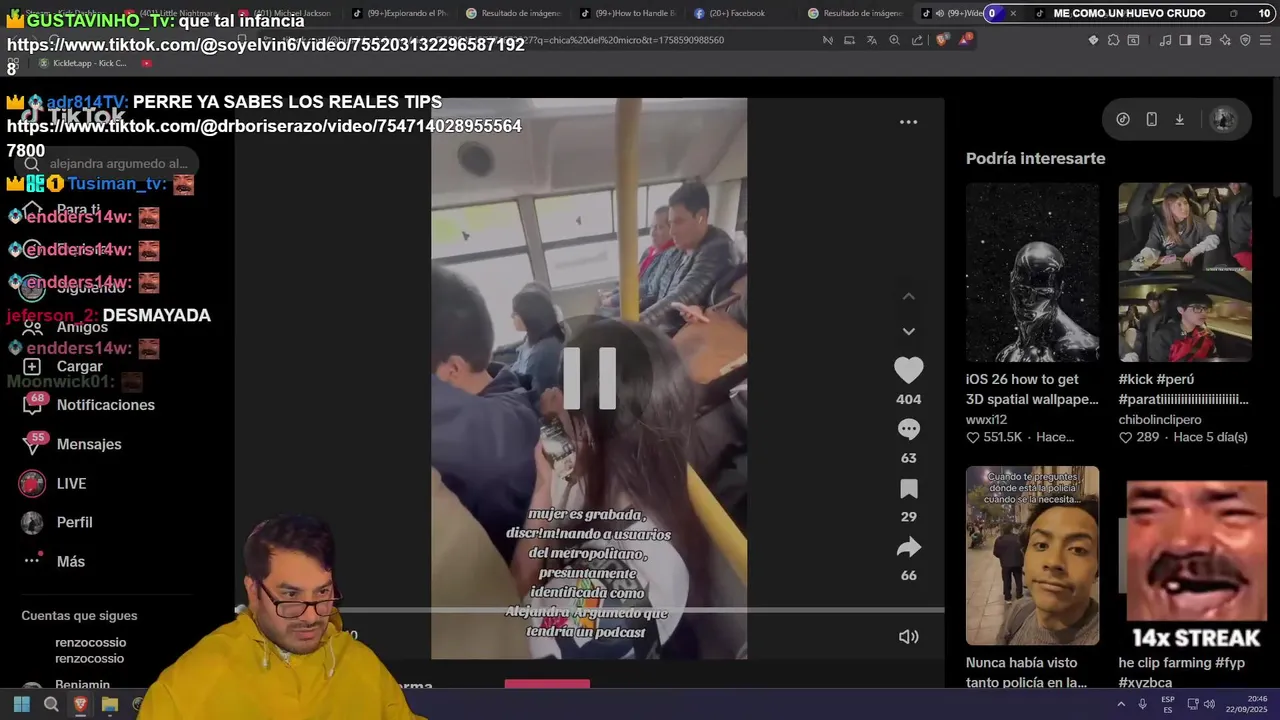Switch to the Little Nightmares YouTube tab
The image size is (1280, 720).
pyautogui.click(x=177, y=13)
